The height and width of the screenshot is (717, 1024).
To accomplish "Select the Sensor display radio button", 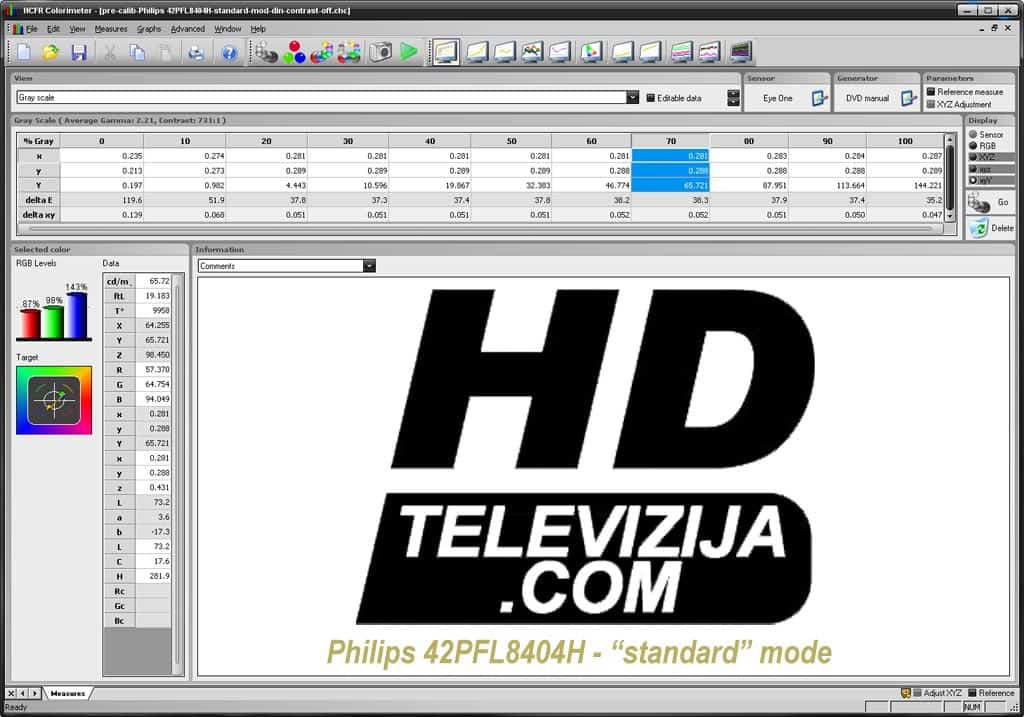I will click(x=973, y=135).
